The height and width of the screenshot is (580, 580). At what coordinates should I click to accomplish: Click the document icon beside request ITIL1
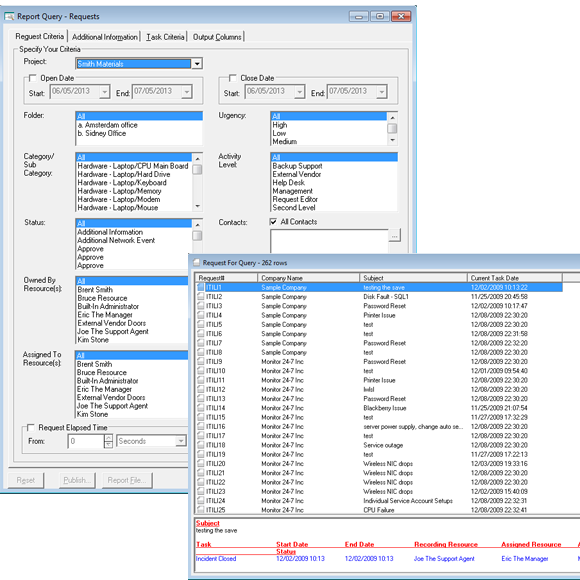point(200,287)
